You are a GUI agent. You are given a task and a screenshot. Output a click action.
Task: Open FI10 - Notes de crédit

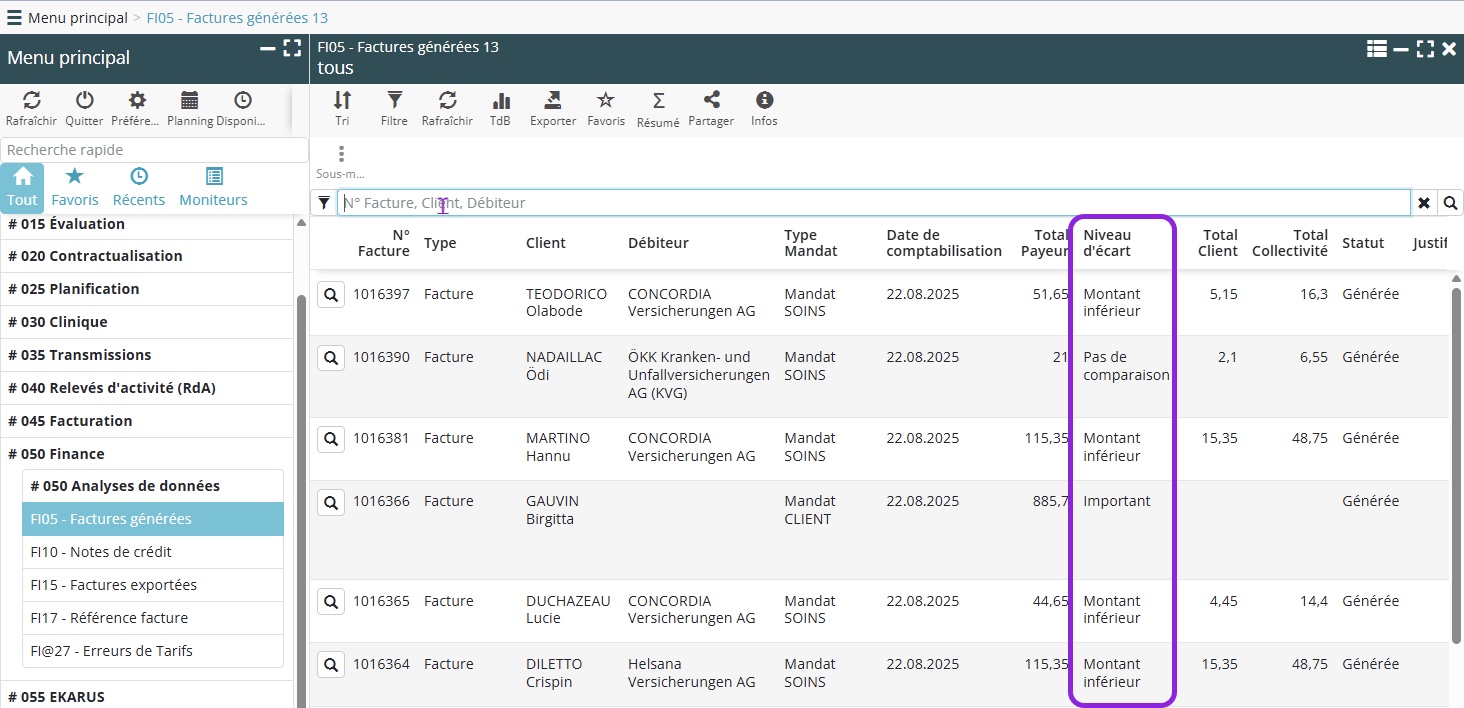[101, 552]
